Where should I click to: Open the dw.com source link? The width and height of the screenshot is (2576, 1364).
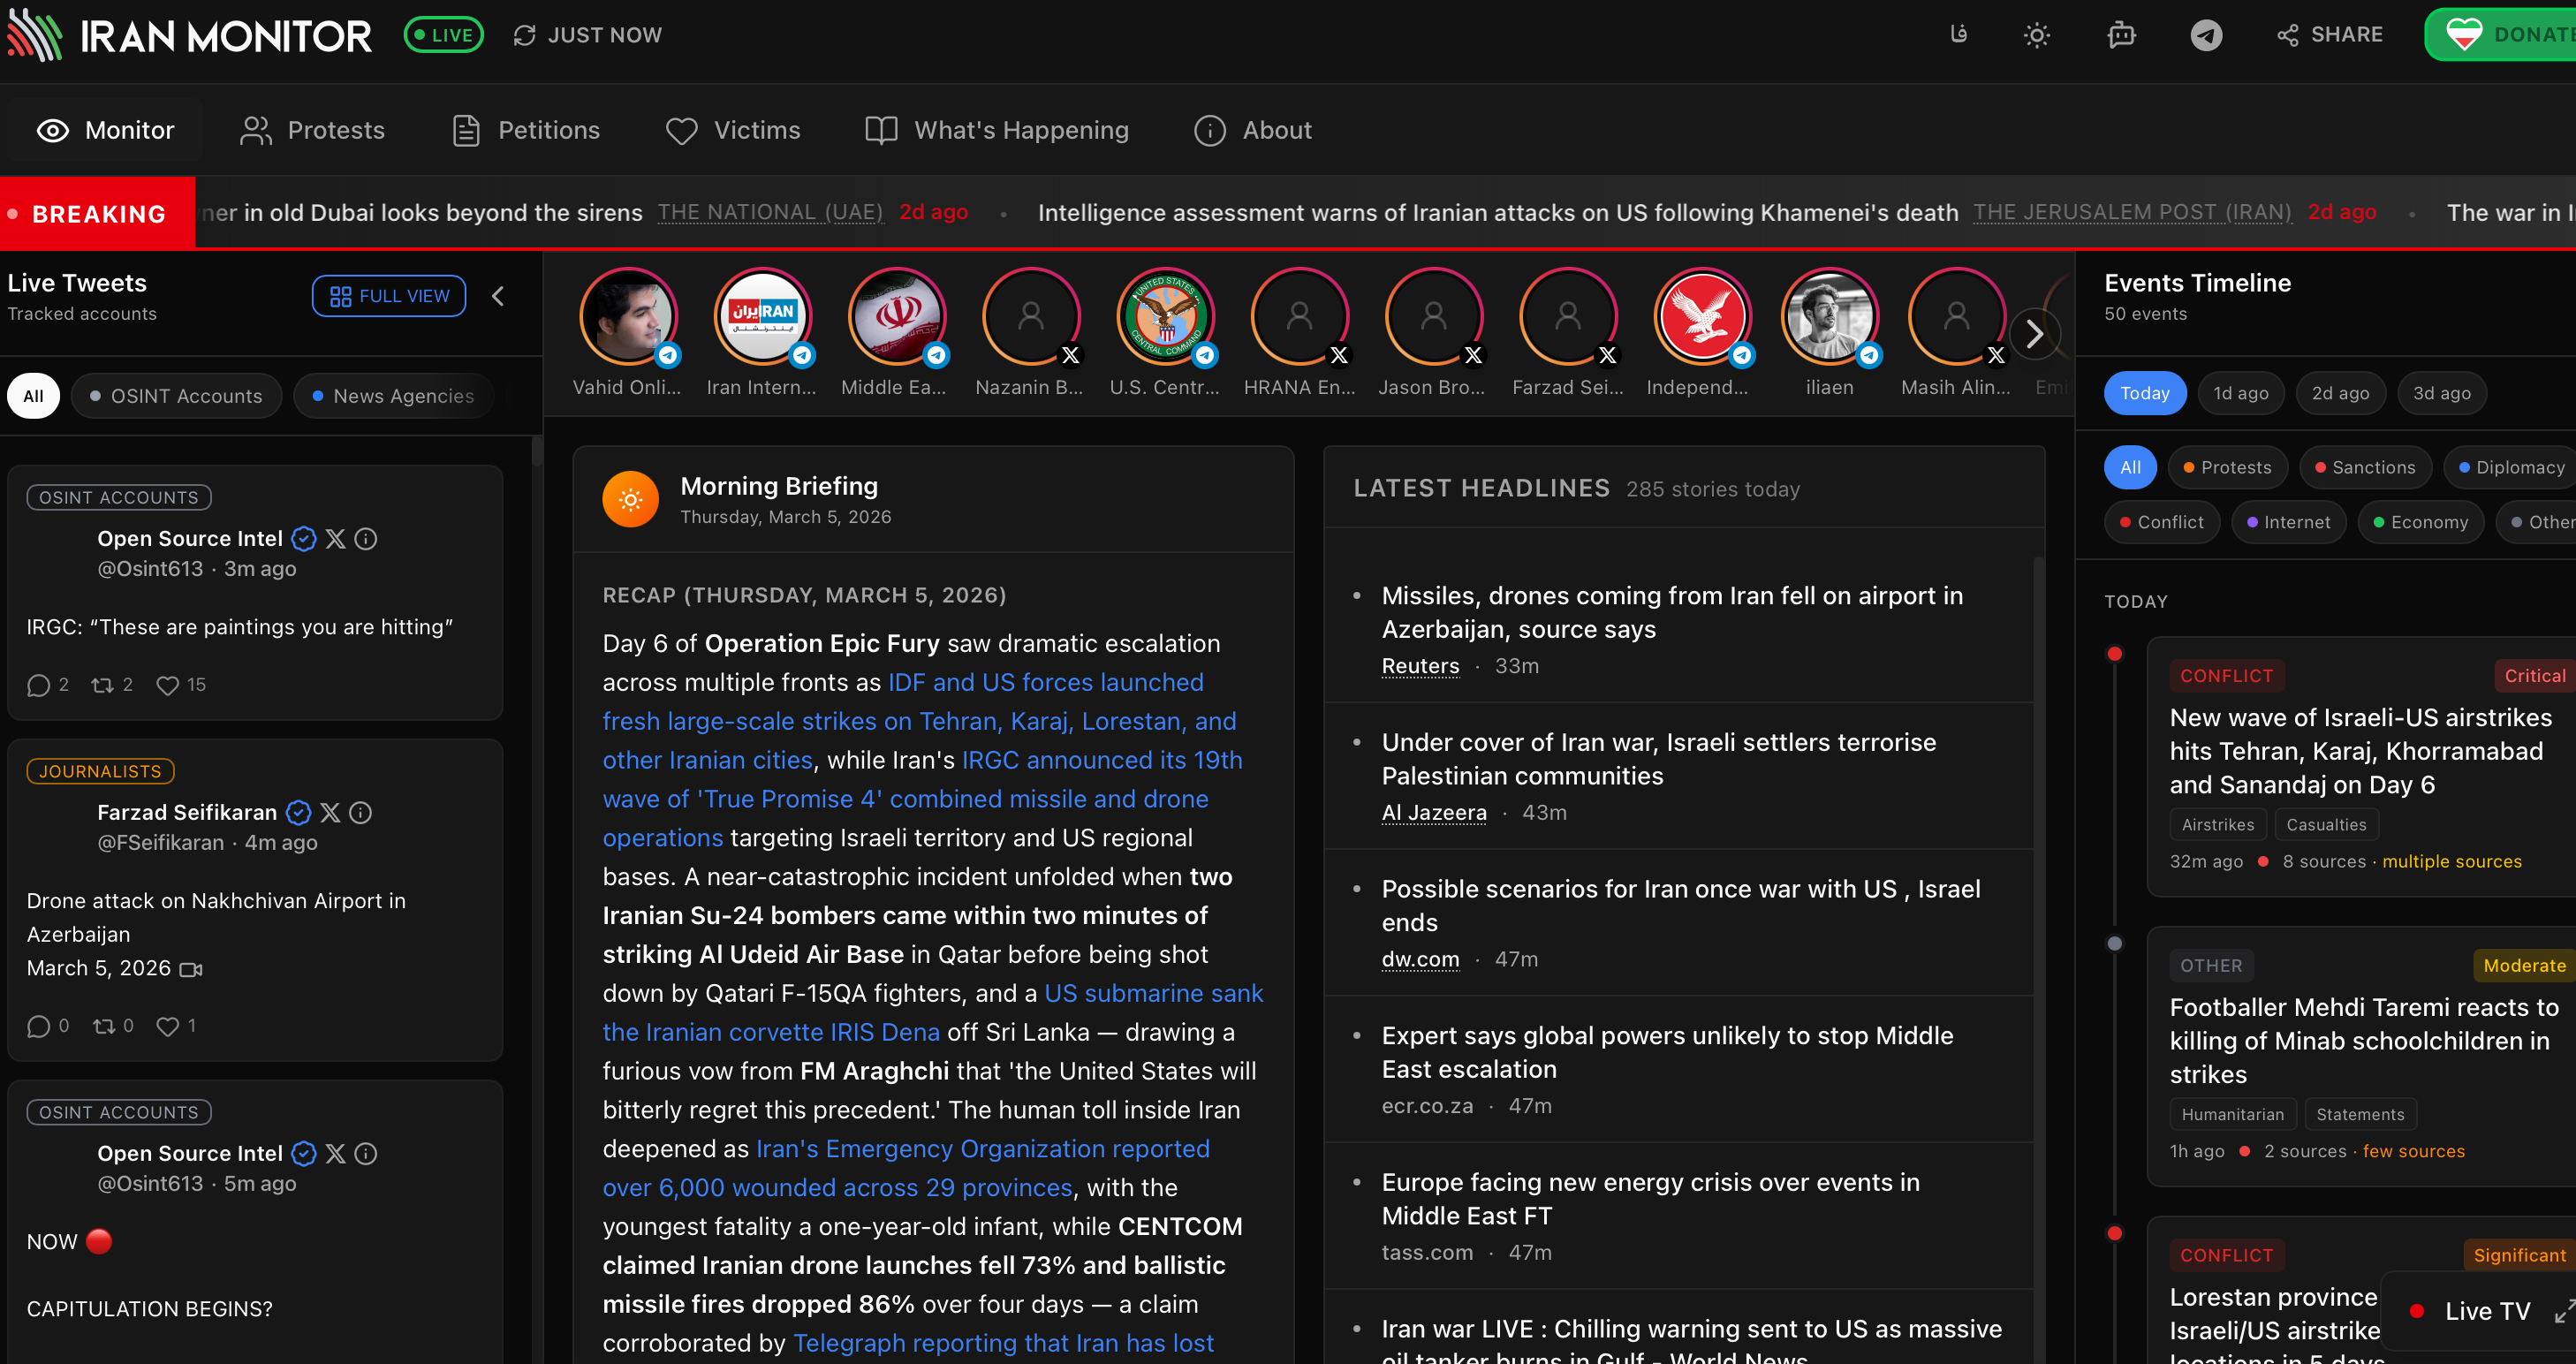coord(1420,959)
